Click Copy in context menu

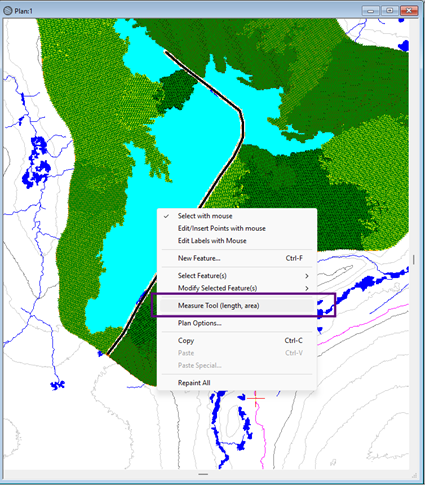click(237, 341)
